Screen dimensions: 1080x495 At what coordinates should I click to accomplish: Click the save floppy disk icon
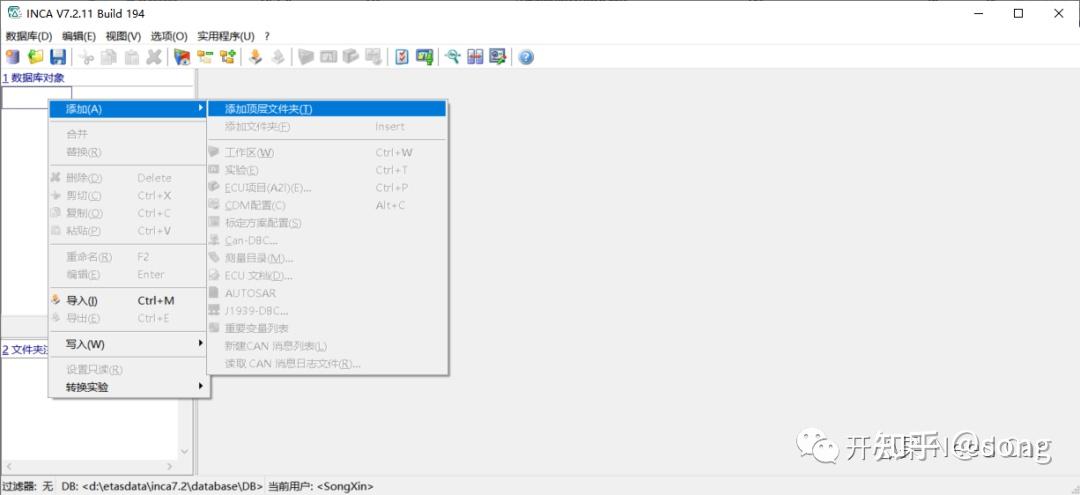(x=58, y=57)
